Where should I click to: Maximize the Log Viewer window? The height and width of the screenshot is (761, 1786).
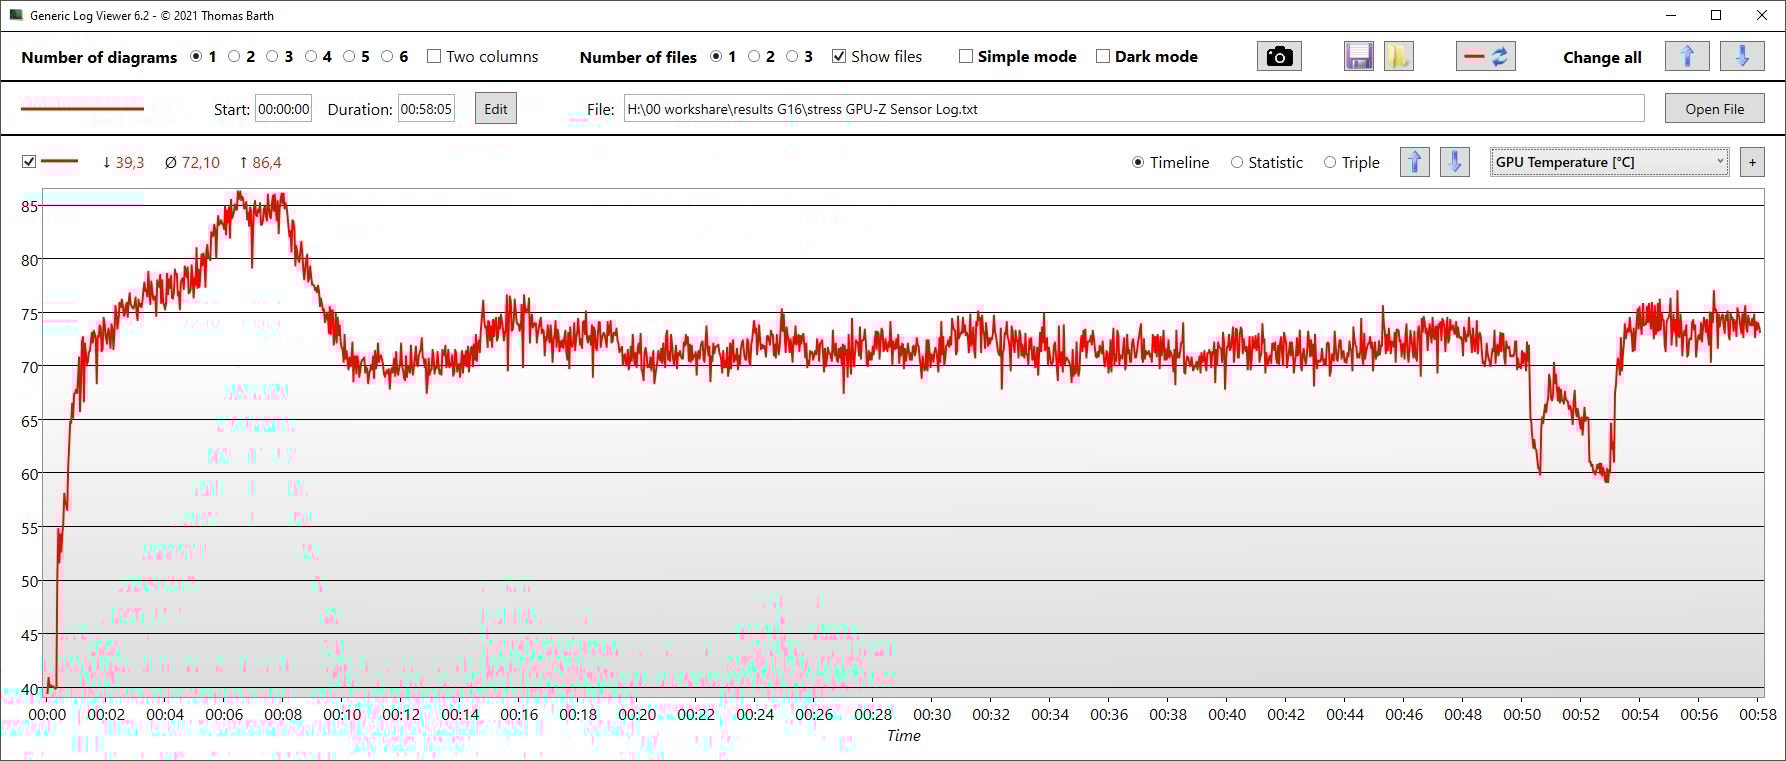click(1716, 15)
